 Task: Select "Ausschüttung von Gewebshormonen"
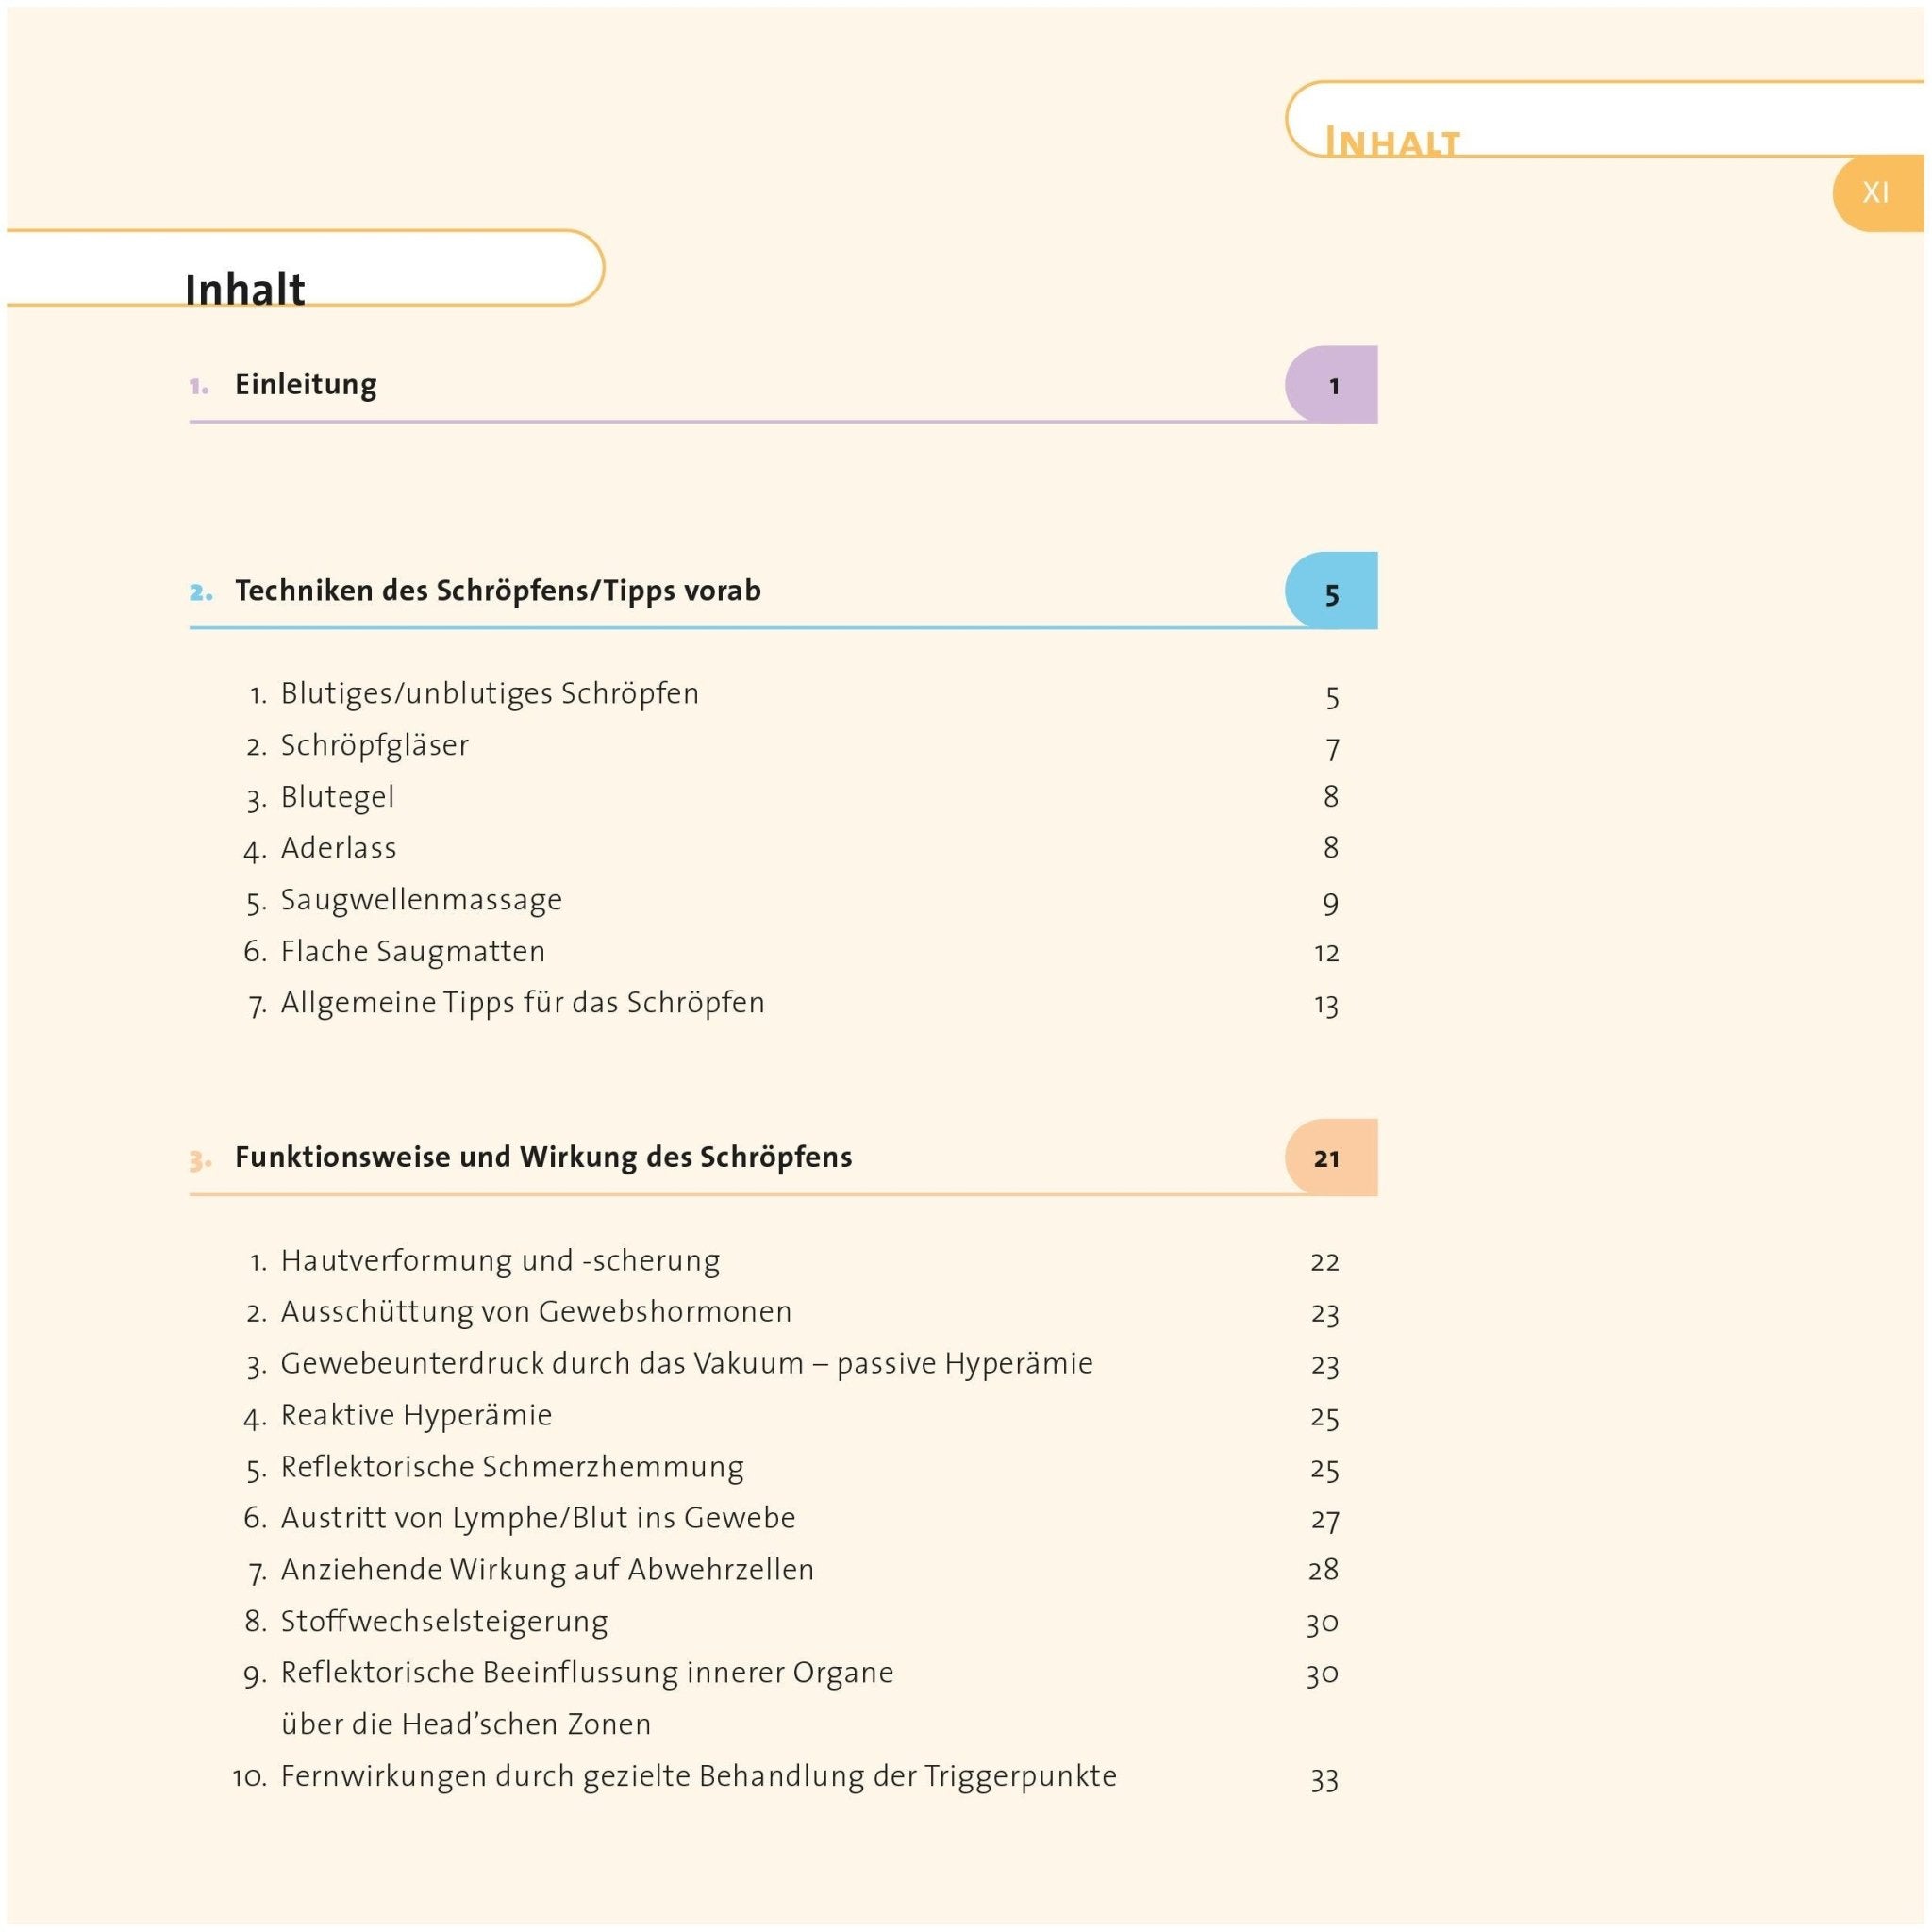[x=536, y=1312]
